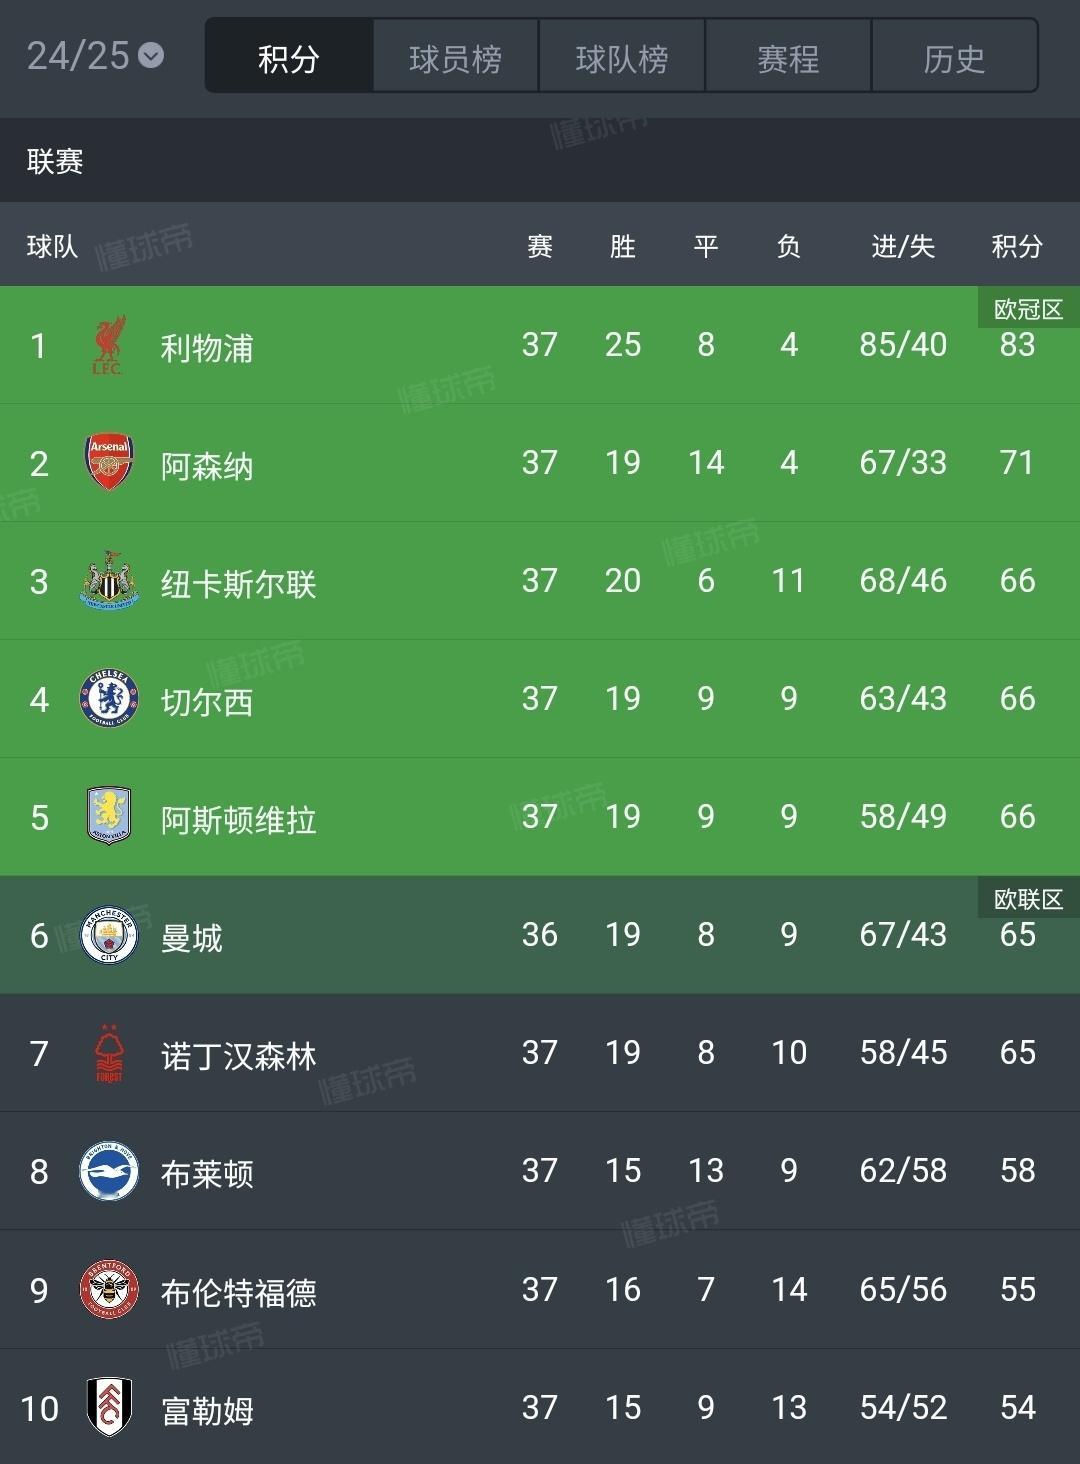The width and height of the screenshot is (1080, 1464).
Task: Tap the Arsenal club crest
Action: point(109,463)
